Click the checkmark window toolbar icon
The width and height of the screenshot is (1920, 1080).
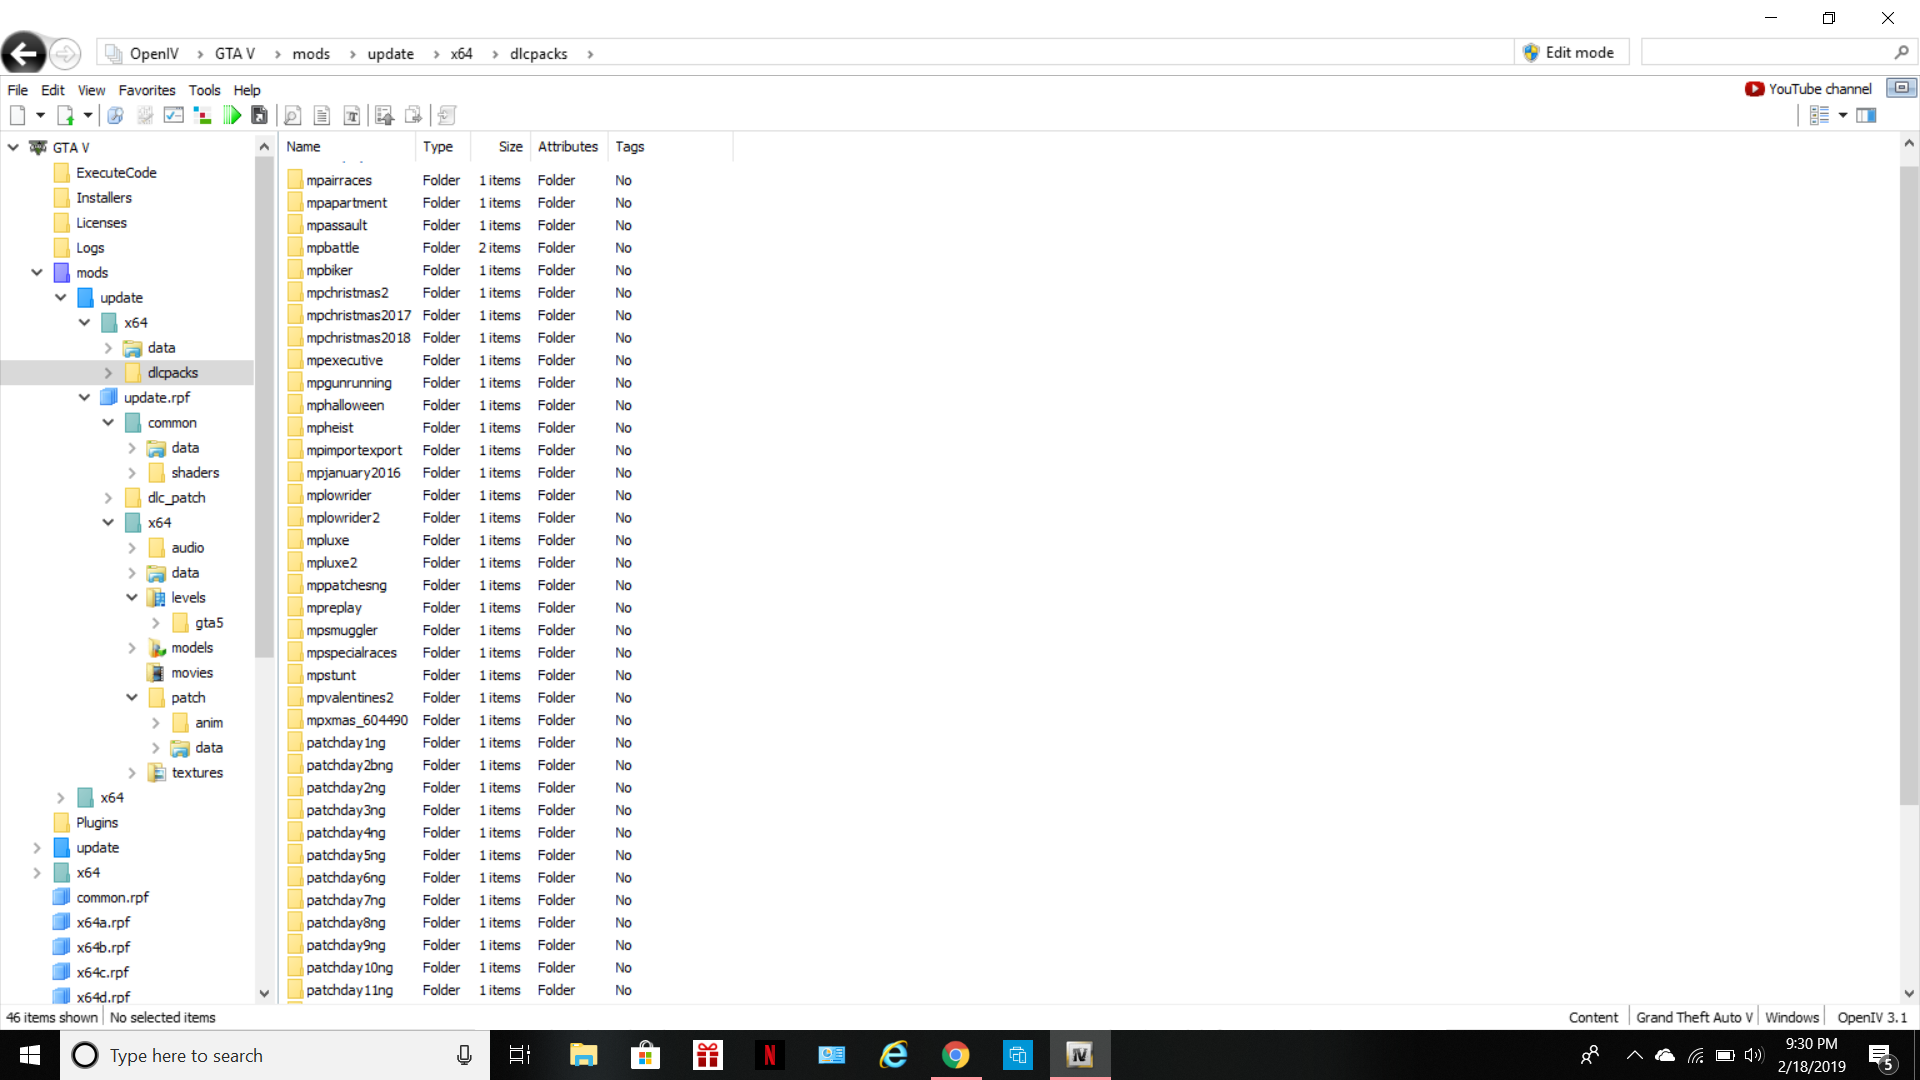tap(173, 116)
